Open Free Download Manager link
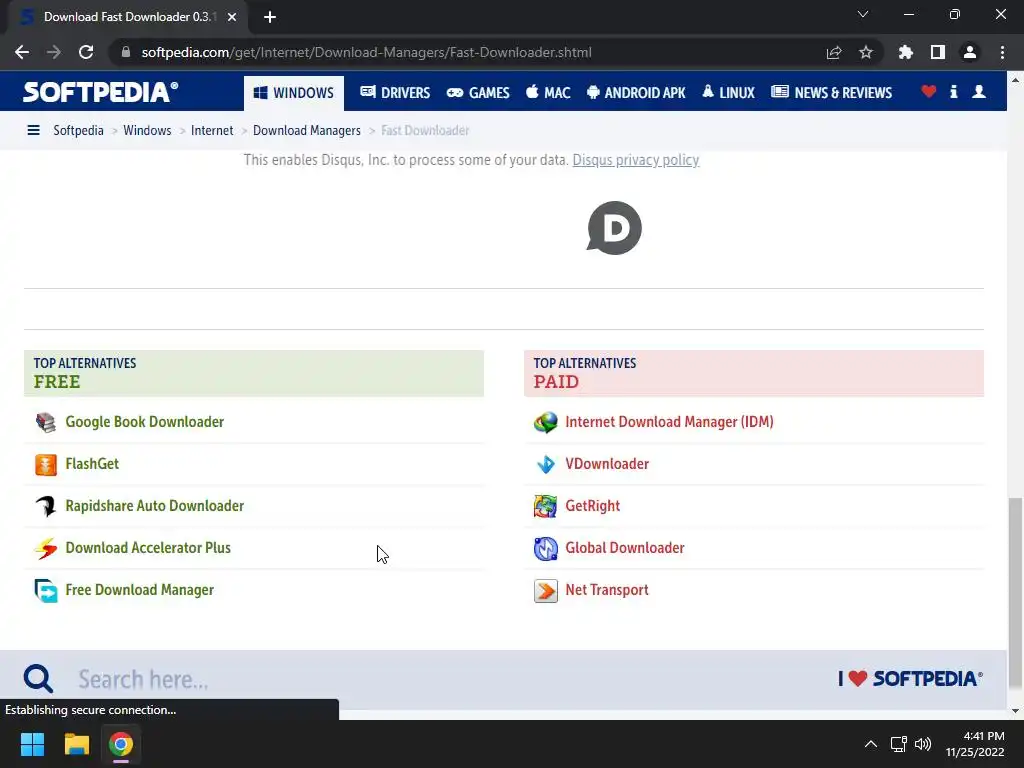 pyautogui.click(x=139, y=590)
